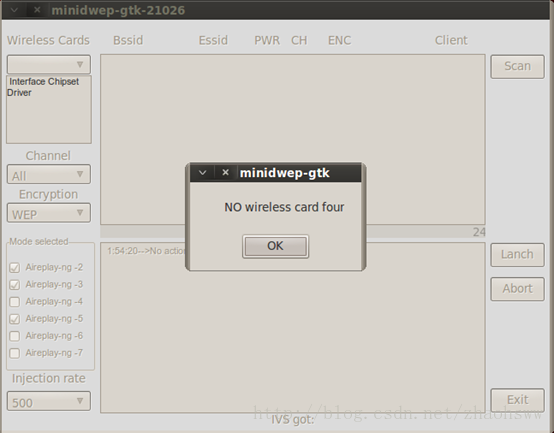Click the Interface Chipset Driver list box
Viewport: 554px width, 433px height.
49,109
